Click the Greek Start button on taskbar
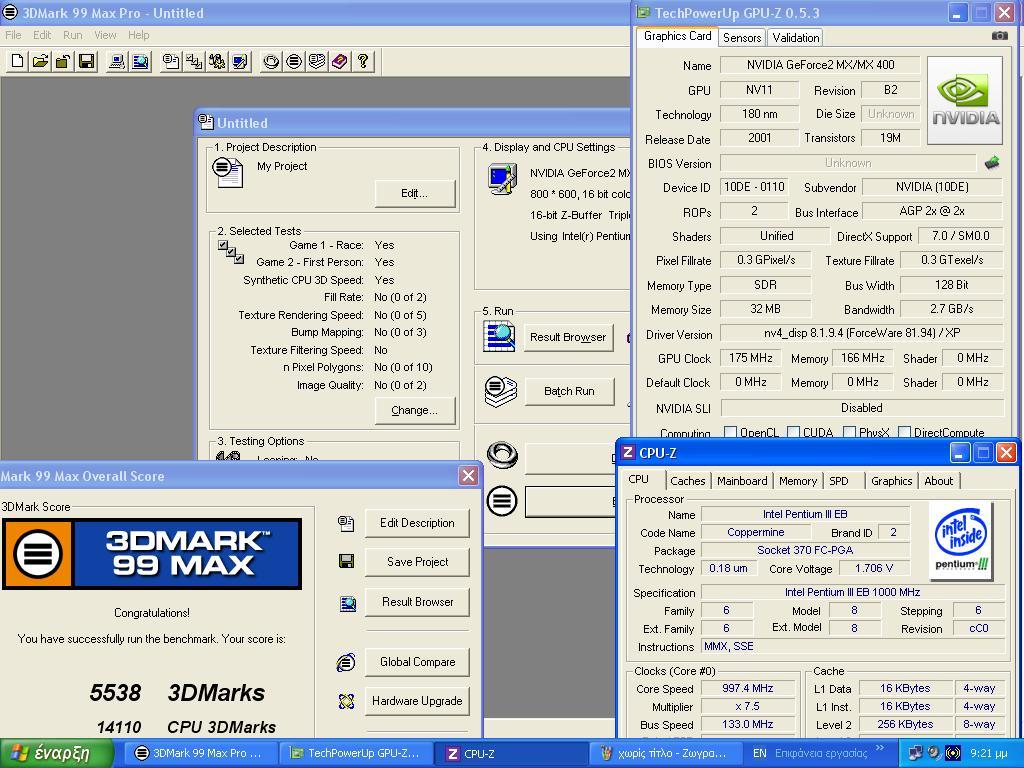Screen dimensions: 1024x768 point(57,753)
